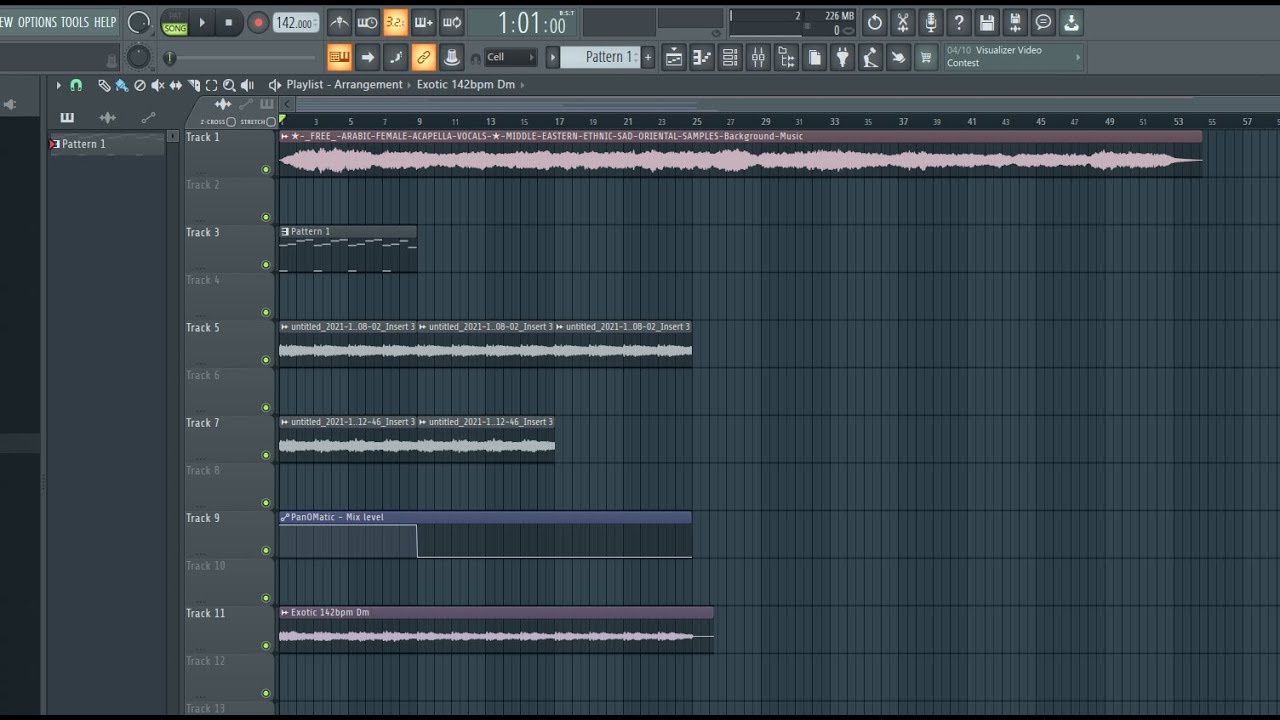Open the Piano roll view icon
The height and width of the screenshot is (720, 1280).
click(702, 58)
